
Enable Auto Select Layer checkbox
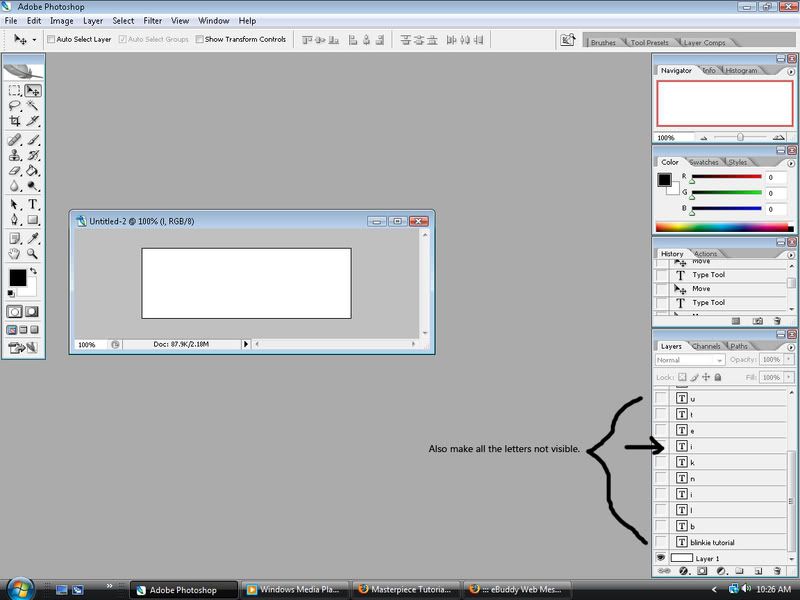point(51,39)
